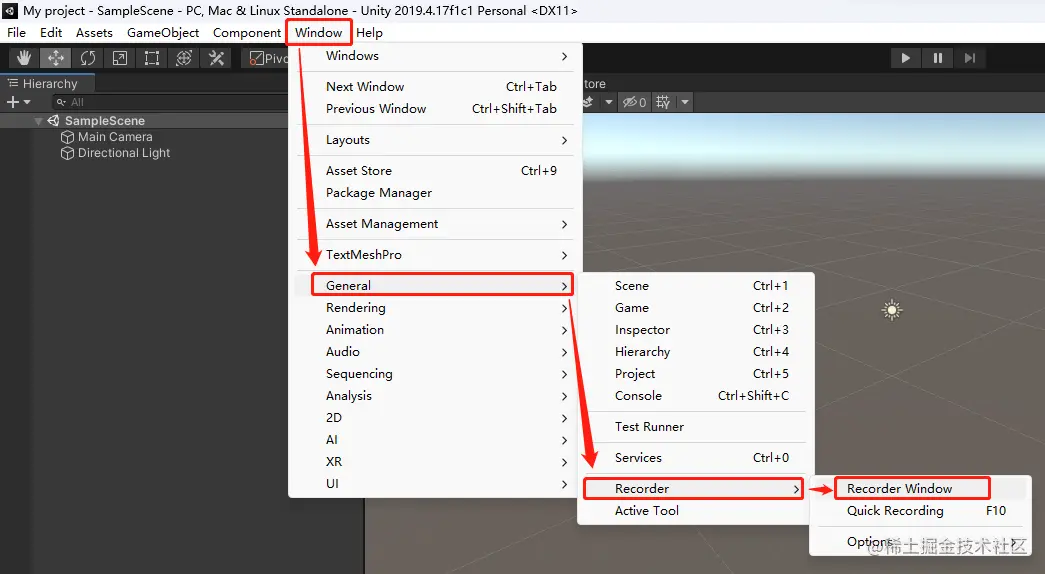Advance one frame with the Step button
Image resolution: width=1045 pixels, height=574 pixels.
(x=969, y=58)
